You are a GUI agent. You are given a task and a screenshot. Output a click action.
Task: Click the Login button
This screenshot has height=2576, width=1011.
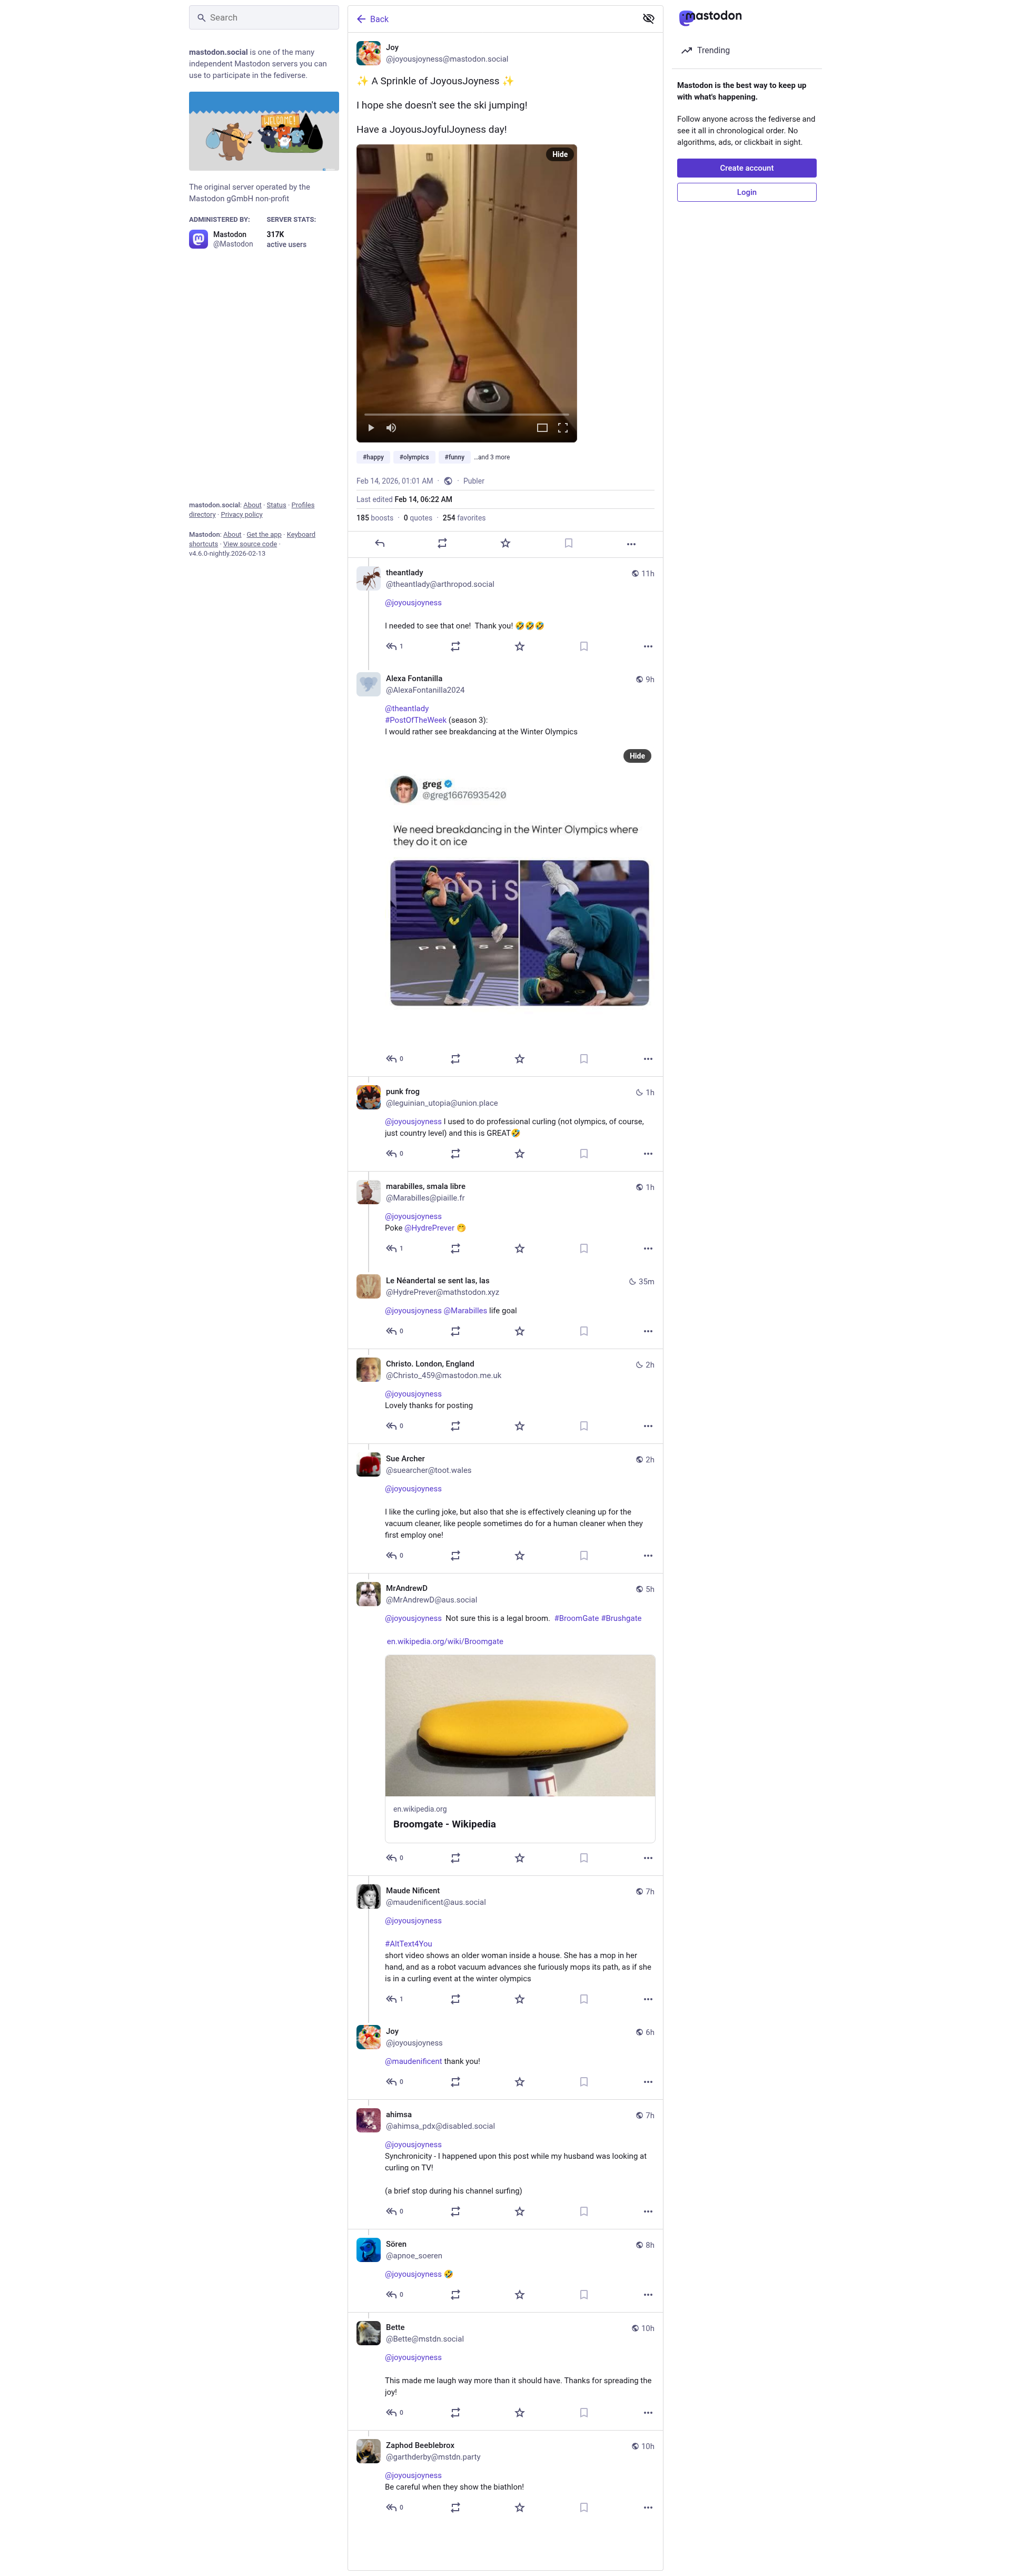point(746,192)
